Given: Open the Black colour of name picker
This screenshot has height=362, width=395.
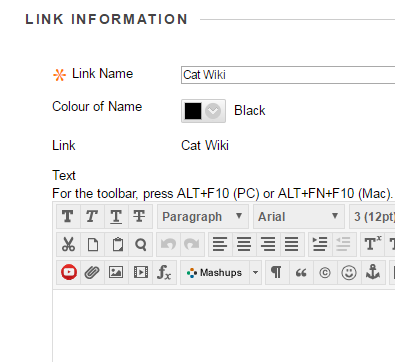Looking at the screenshot, I should click(x=203, y=111).
